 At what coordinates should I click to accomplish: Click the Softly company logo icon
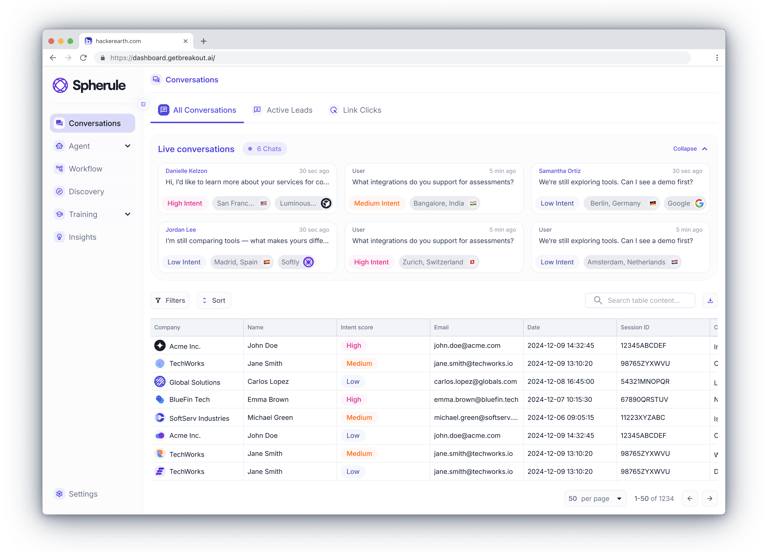[308, 262]
